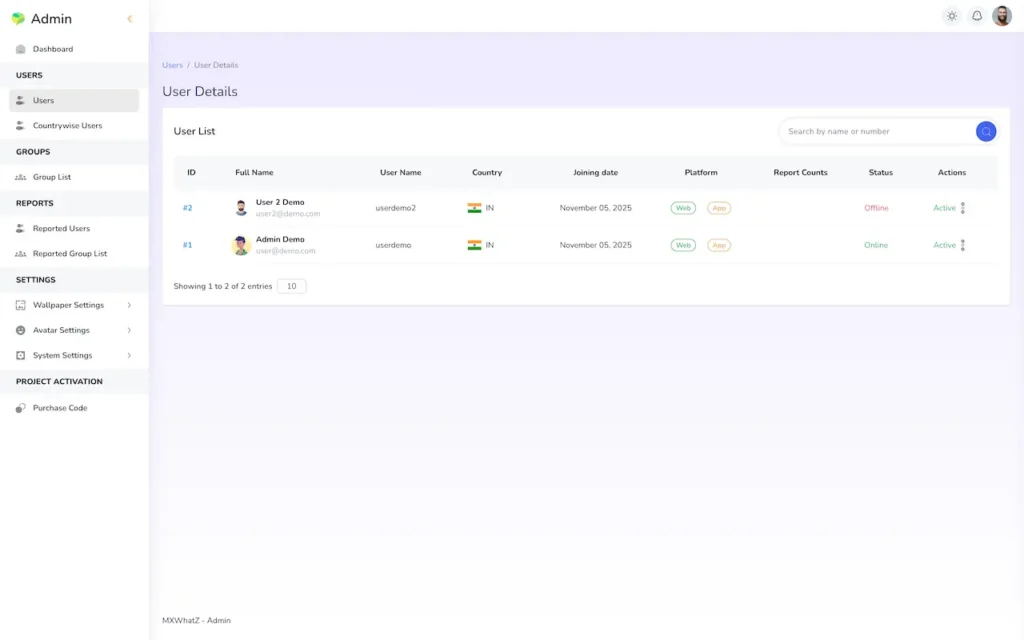The image size is (1024, 640).
Task: Click the Users sidebar icon
Action: point(21,101)
